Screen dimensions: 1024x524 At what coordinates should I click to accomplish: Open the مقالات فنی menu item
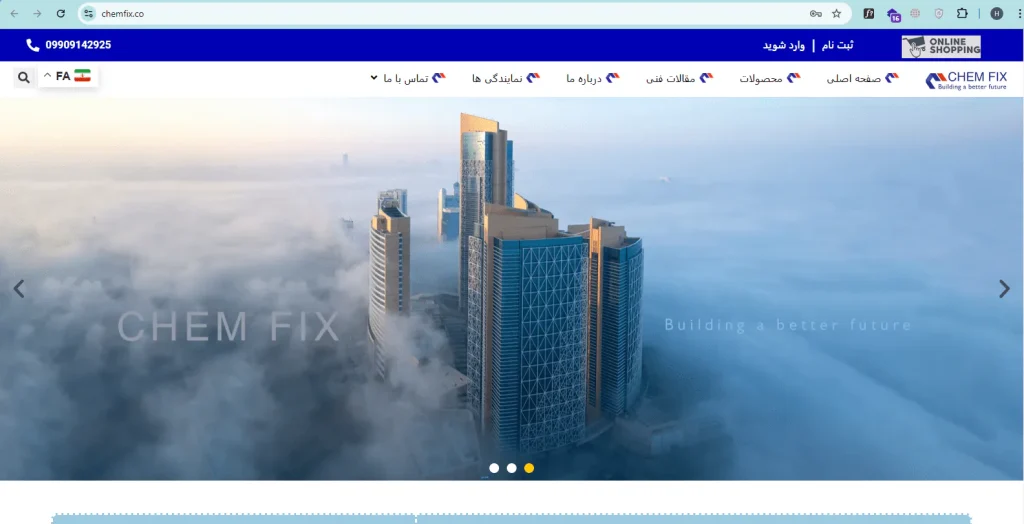678,78
